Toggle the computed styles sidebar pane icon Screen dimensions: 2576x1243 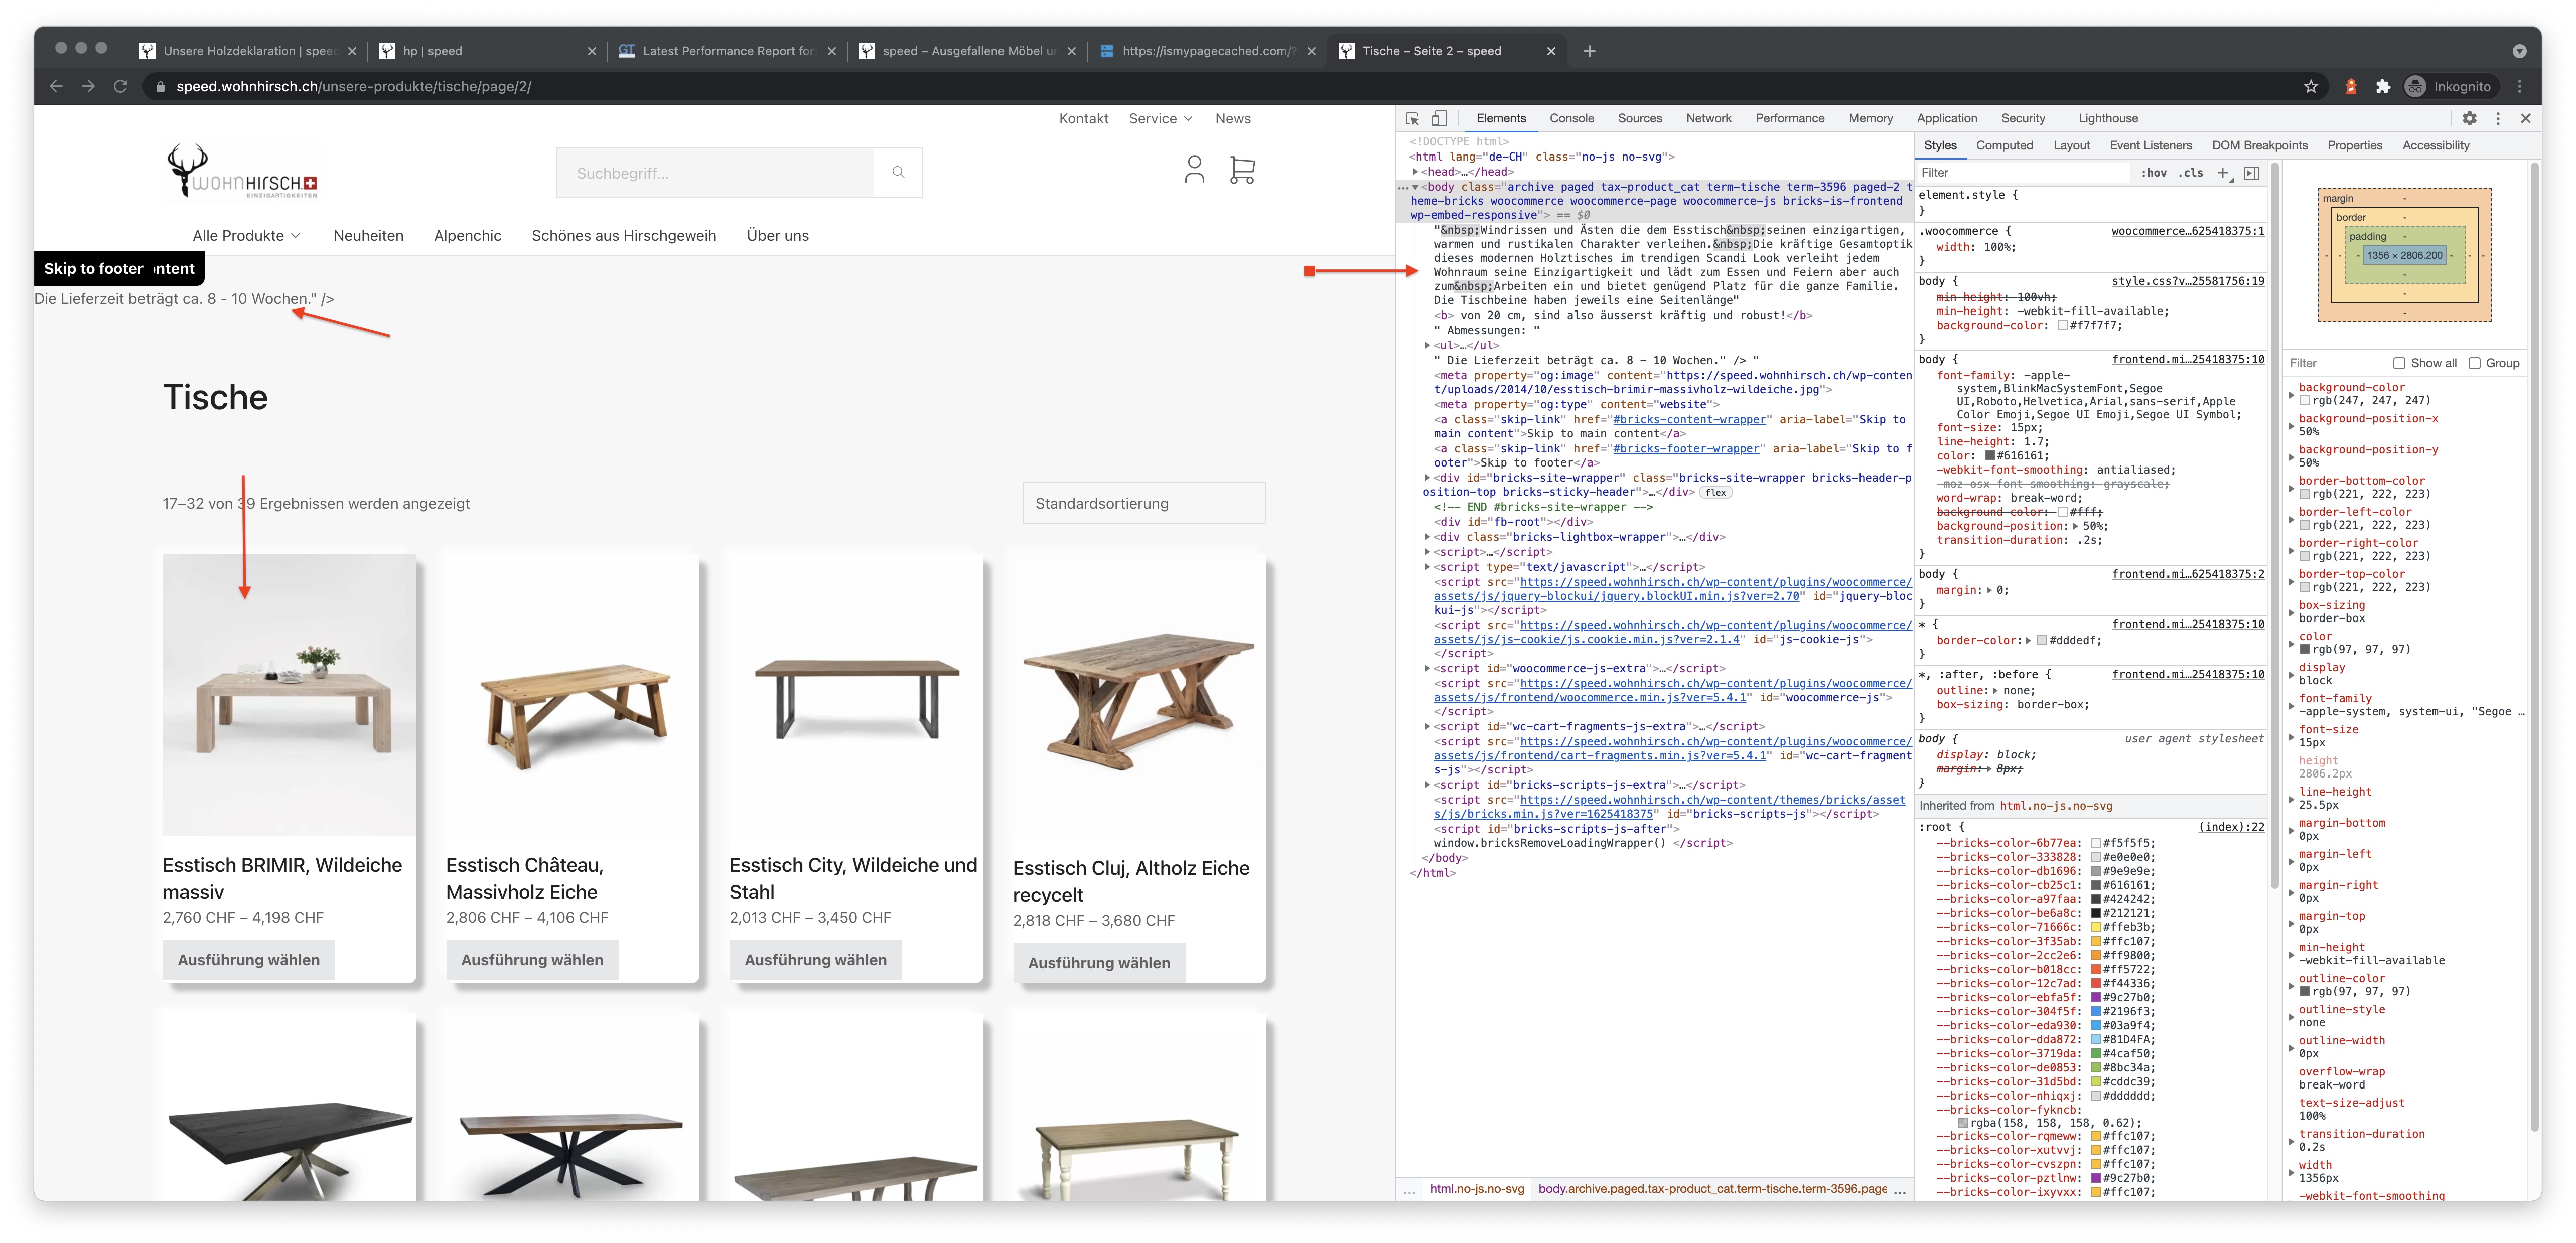[2251, 172]
